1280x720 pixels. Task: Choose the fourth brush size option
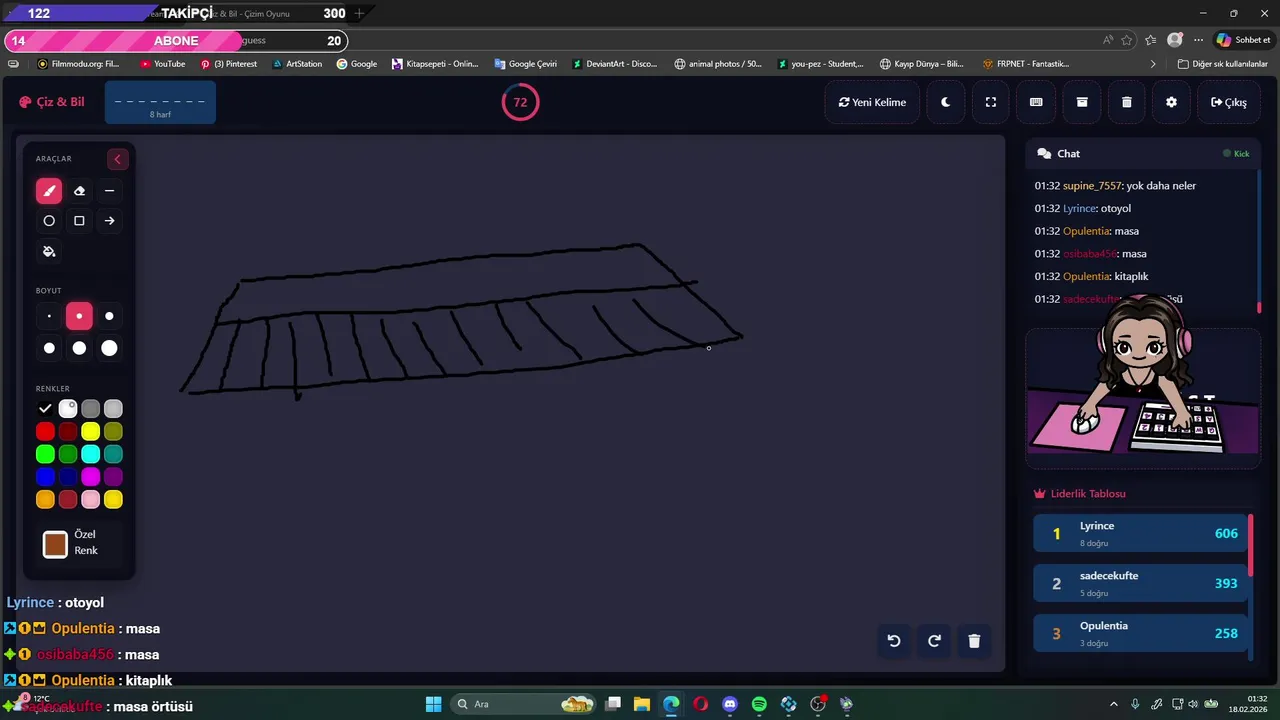tap(49, 348)
